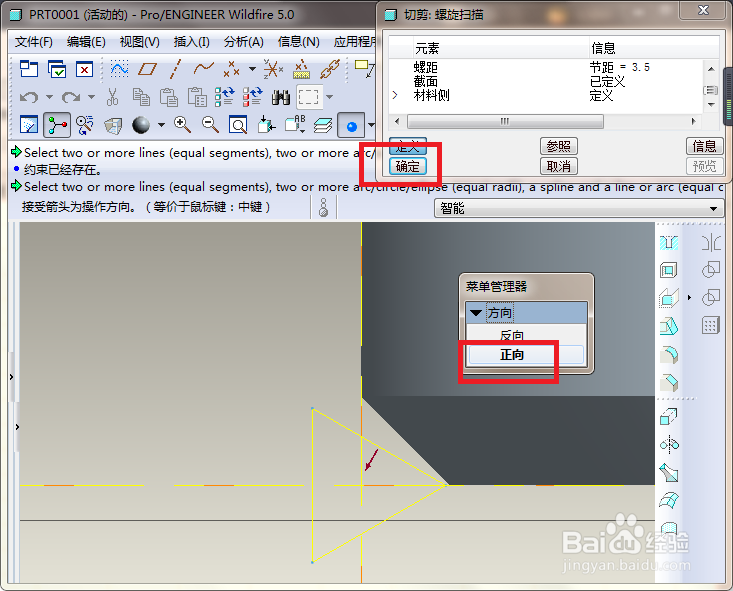
Task: Open the 文件(F) menu
Action: tap(34, 42)
